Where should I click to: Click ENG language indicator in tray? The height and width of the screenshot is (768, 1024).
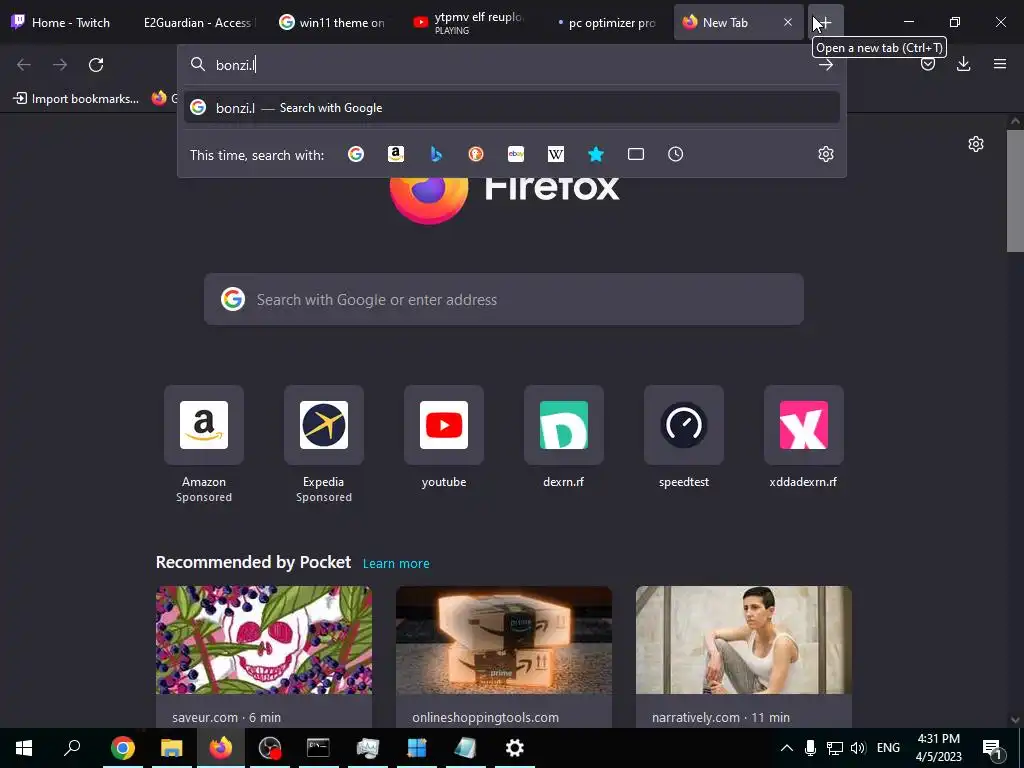[888, 748]
